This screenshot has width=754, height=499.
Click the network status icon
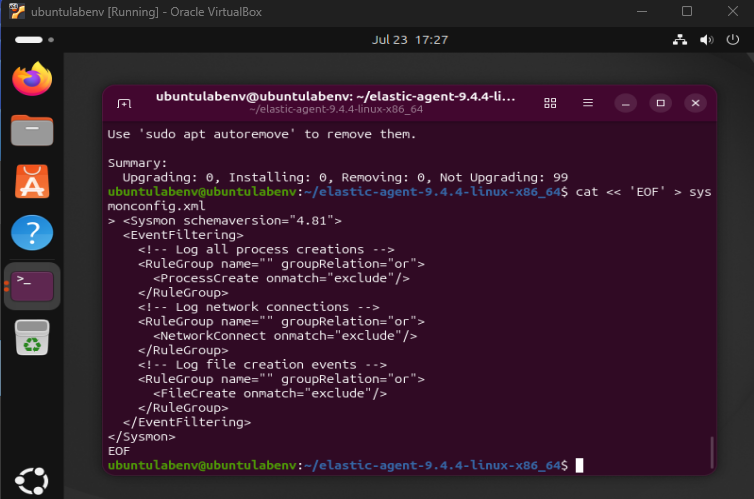click(680, 40)
